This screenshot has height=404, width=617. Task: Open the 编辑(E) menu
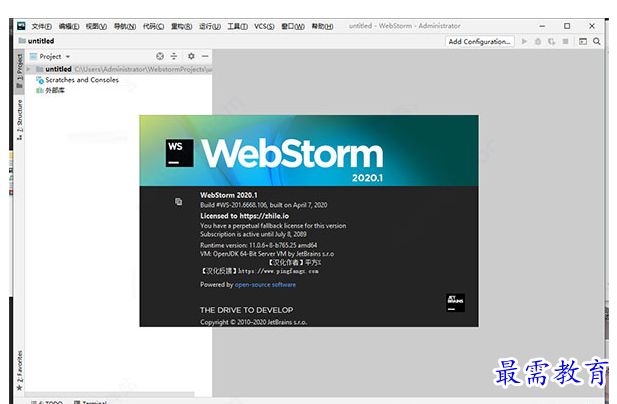[69, 26]
